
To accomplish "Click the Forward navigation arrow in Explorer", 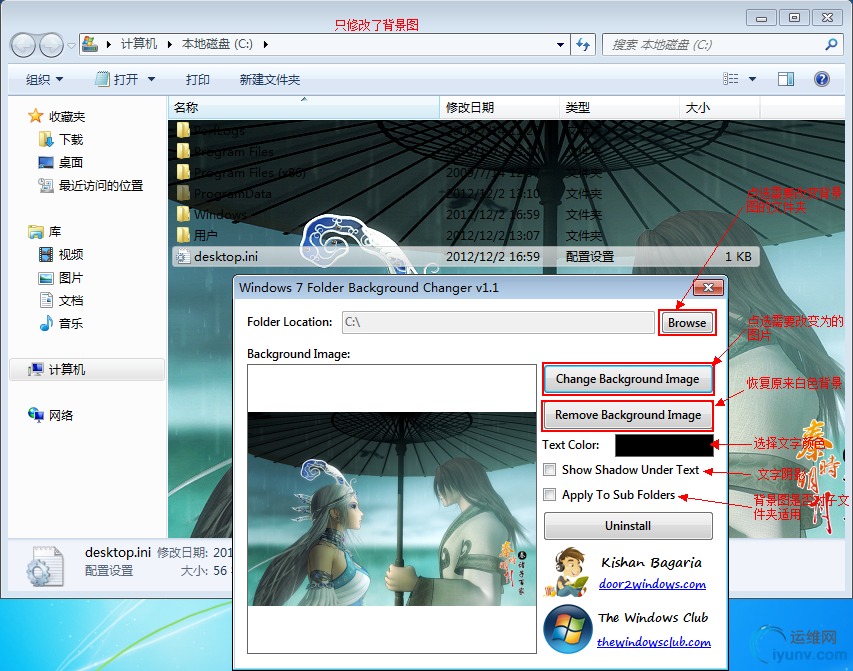I will point(52,45).
